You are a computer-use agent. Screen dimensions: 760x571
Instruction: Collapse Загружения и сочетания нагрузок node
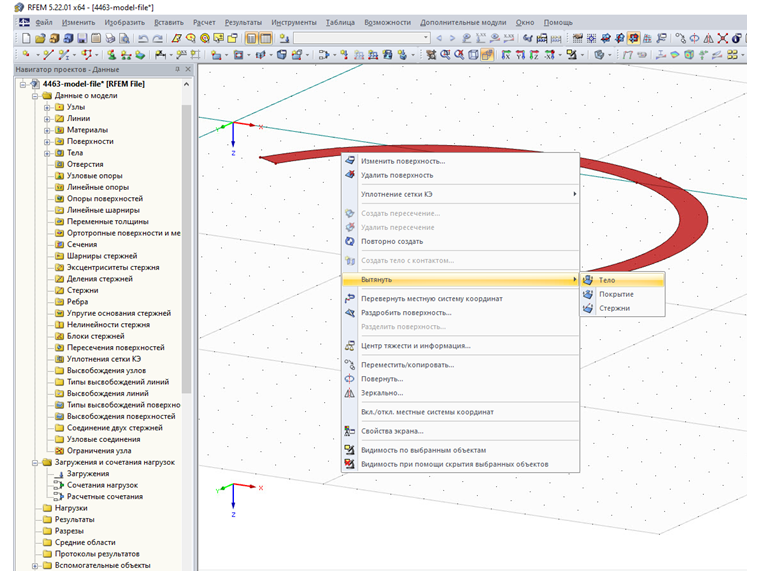pyautogui.click(x=35, y=462)
